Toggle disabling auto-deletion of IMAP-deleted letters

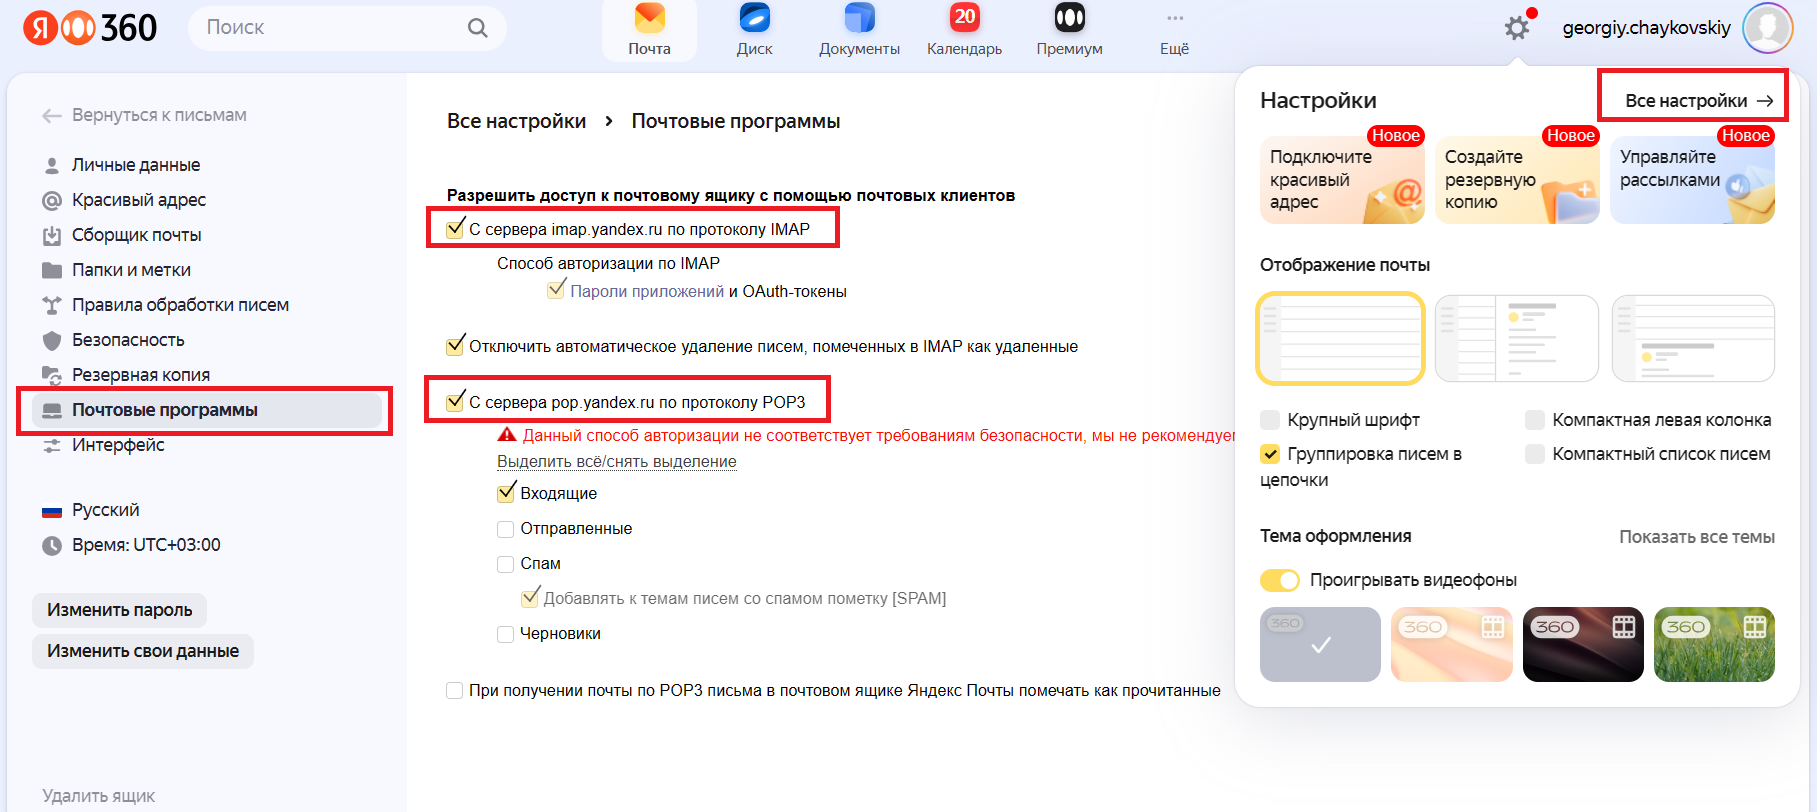click(x=455, y=346)
